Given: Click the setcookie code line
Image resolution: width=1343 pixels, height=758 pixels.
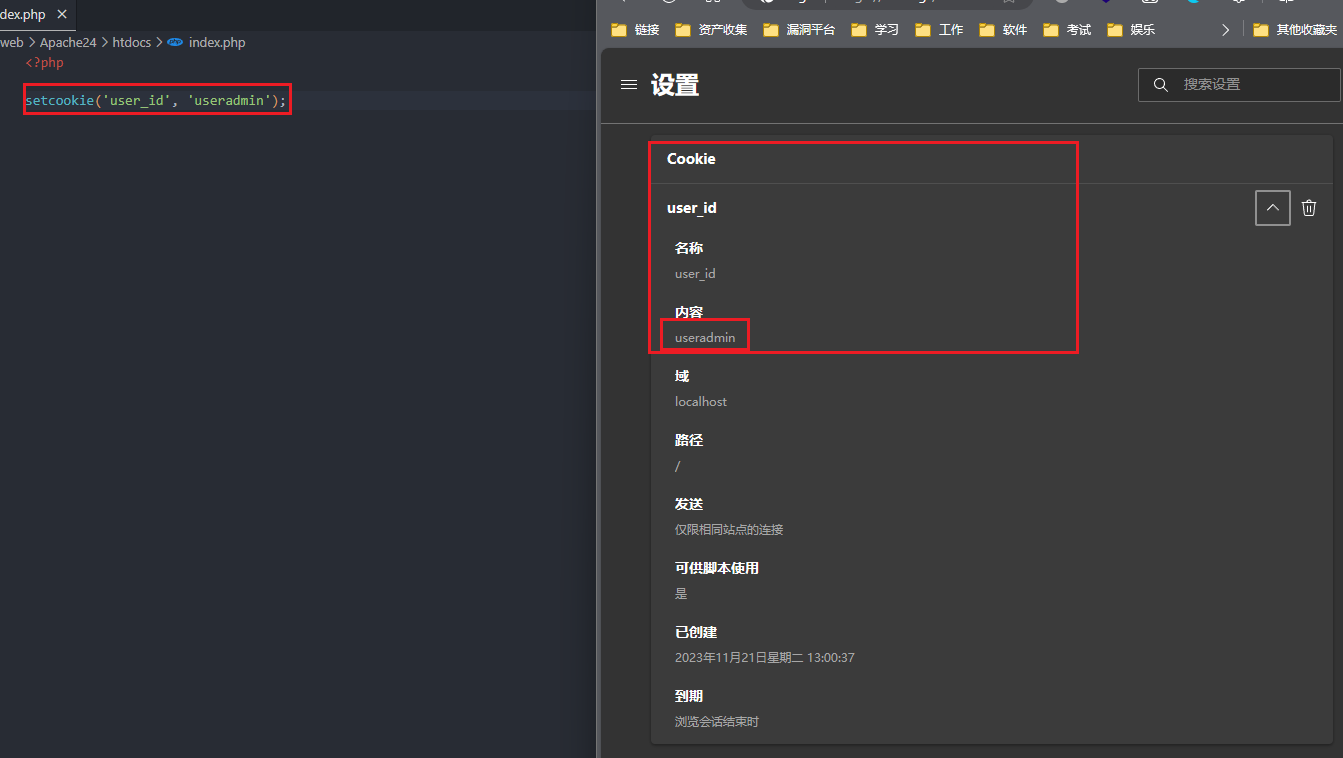Looking at the screenshot, I should tap(156, 100).
